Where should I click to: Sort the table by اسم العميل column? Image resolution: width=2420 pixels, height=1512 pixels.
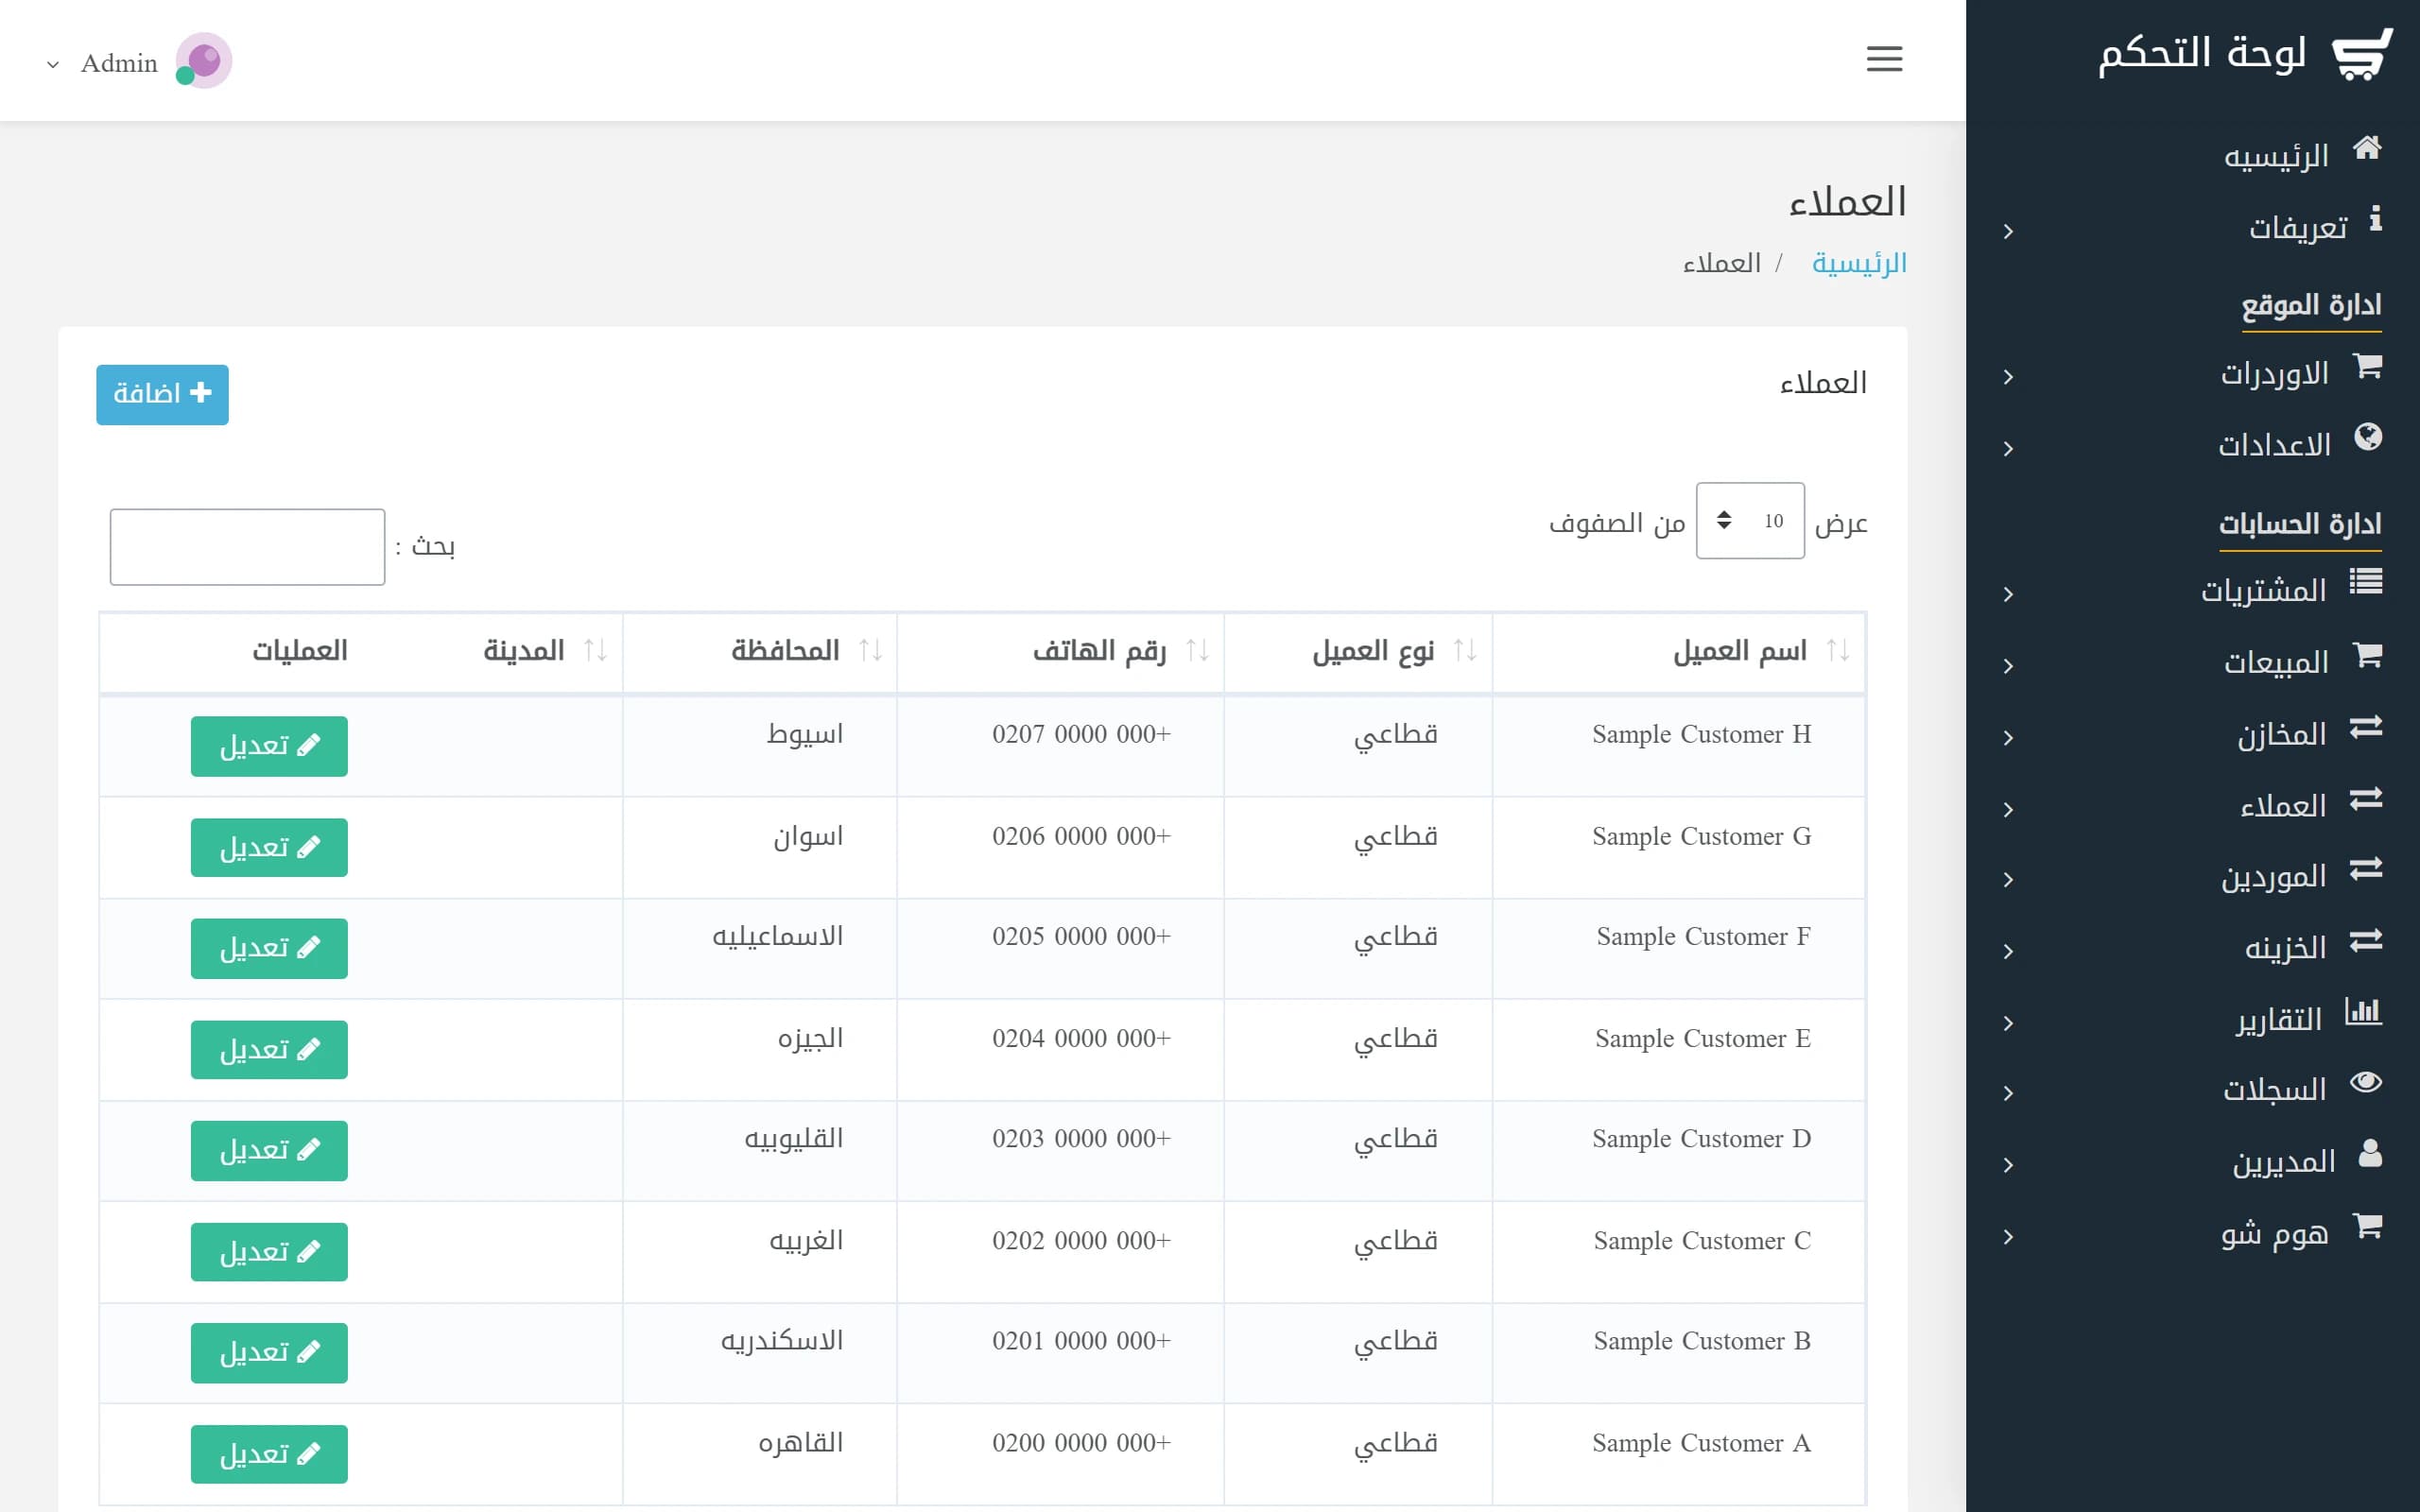click(x=1680, y=652)
